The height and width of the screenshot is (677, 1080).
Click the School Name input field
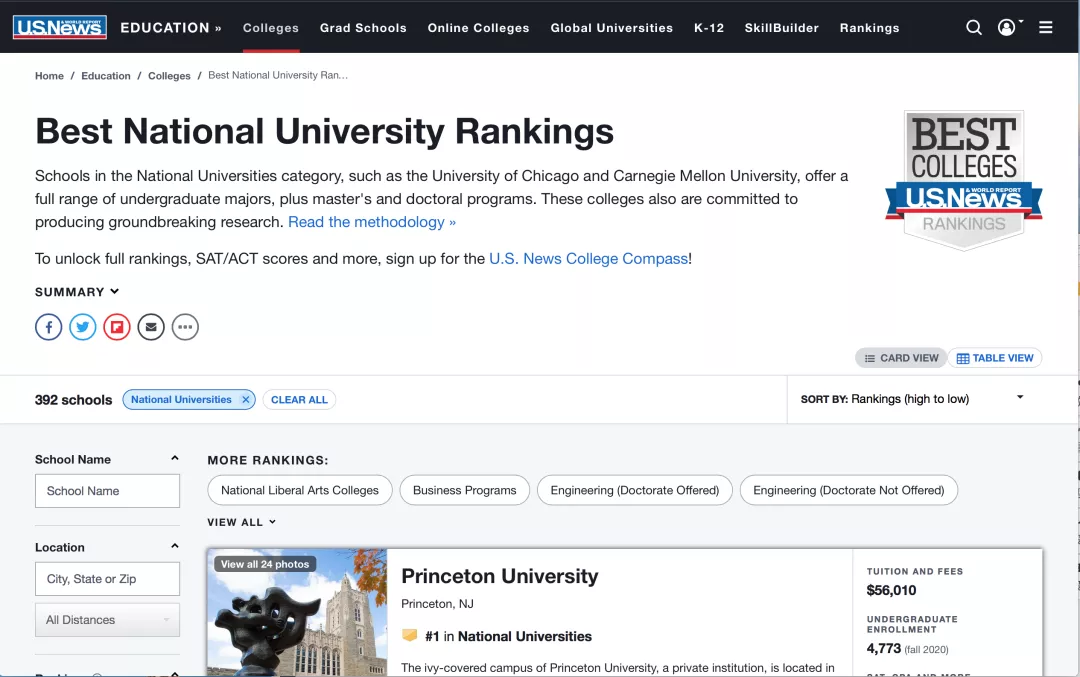[x=107, y=491]
